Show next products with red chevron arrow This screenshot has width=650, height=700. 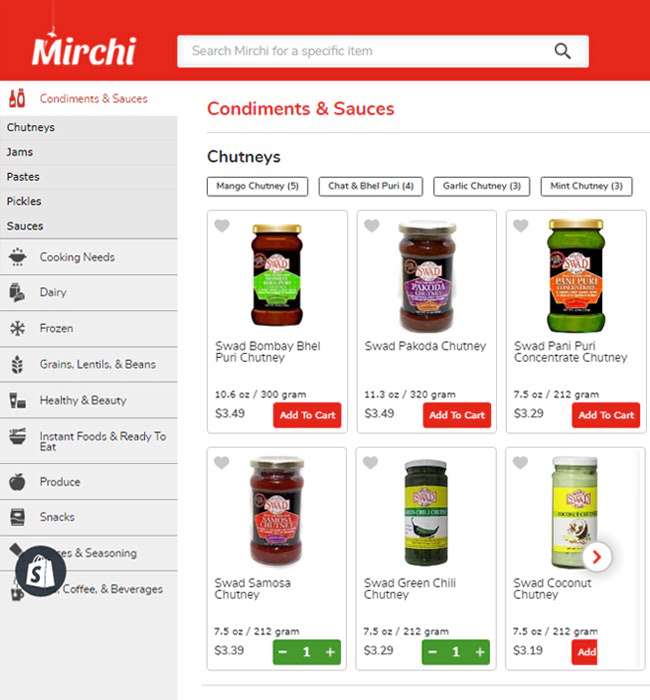point(597,556)
